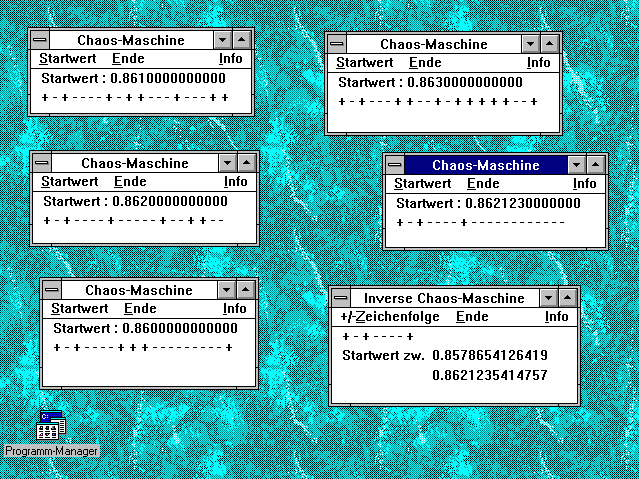This screenshot has width=639, height=479.
Task: Activate window with Startwert 0.8620000000000 via title bar
Action: (x=134, y=163)
